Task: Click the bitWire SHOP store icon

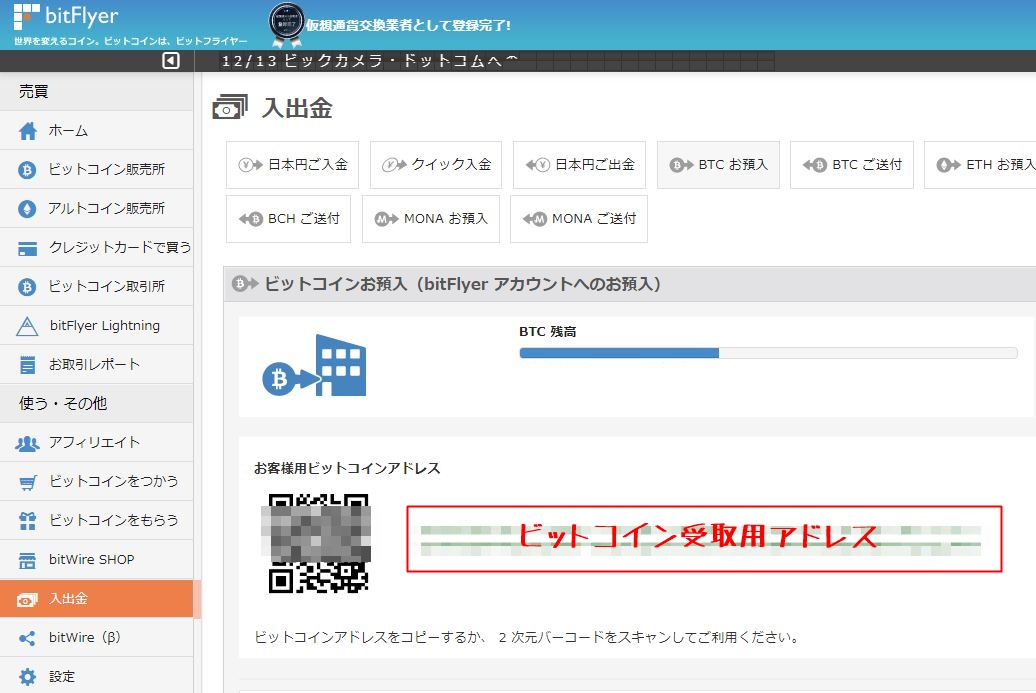Action: (27, 560)
